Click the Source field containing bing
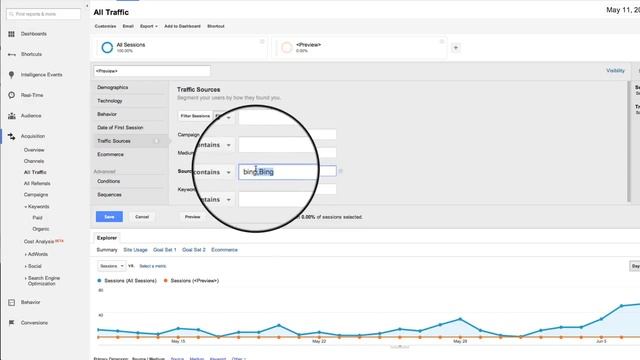The image size is (640, 360). (x=287, y=172)
